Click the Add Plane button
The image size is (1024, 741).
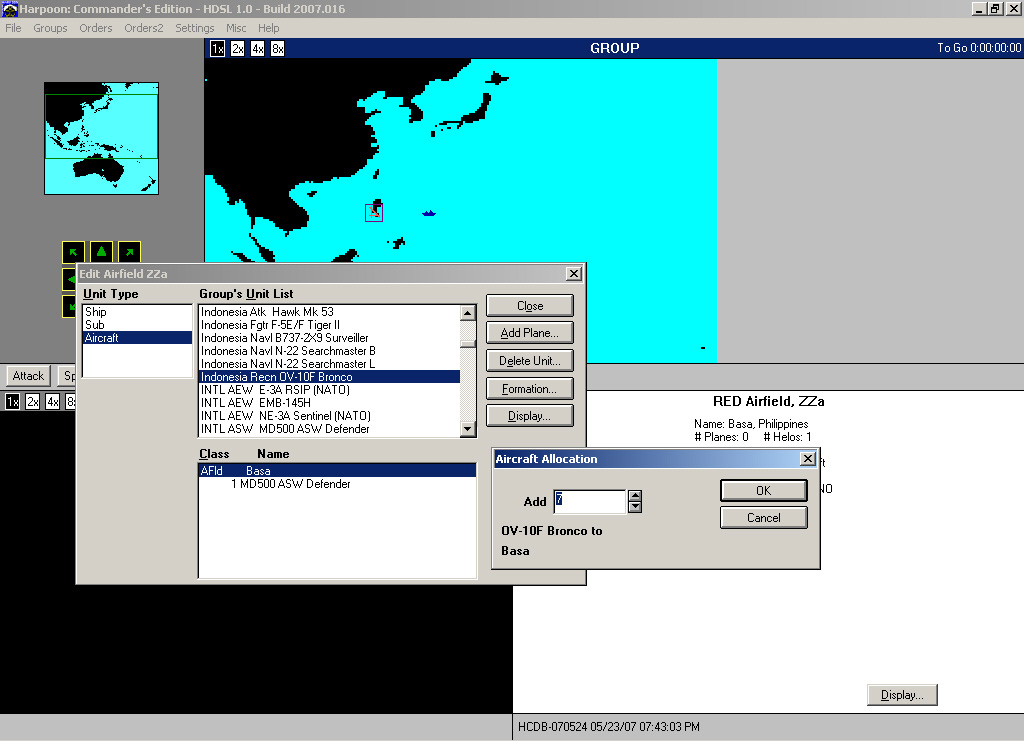click(529, 333)
